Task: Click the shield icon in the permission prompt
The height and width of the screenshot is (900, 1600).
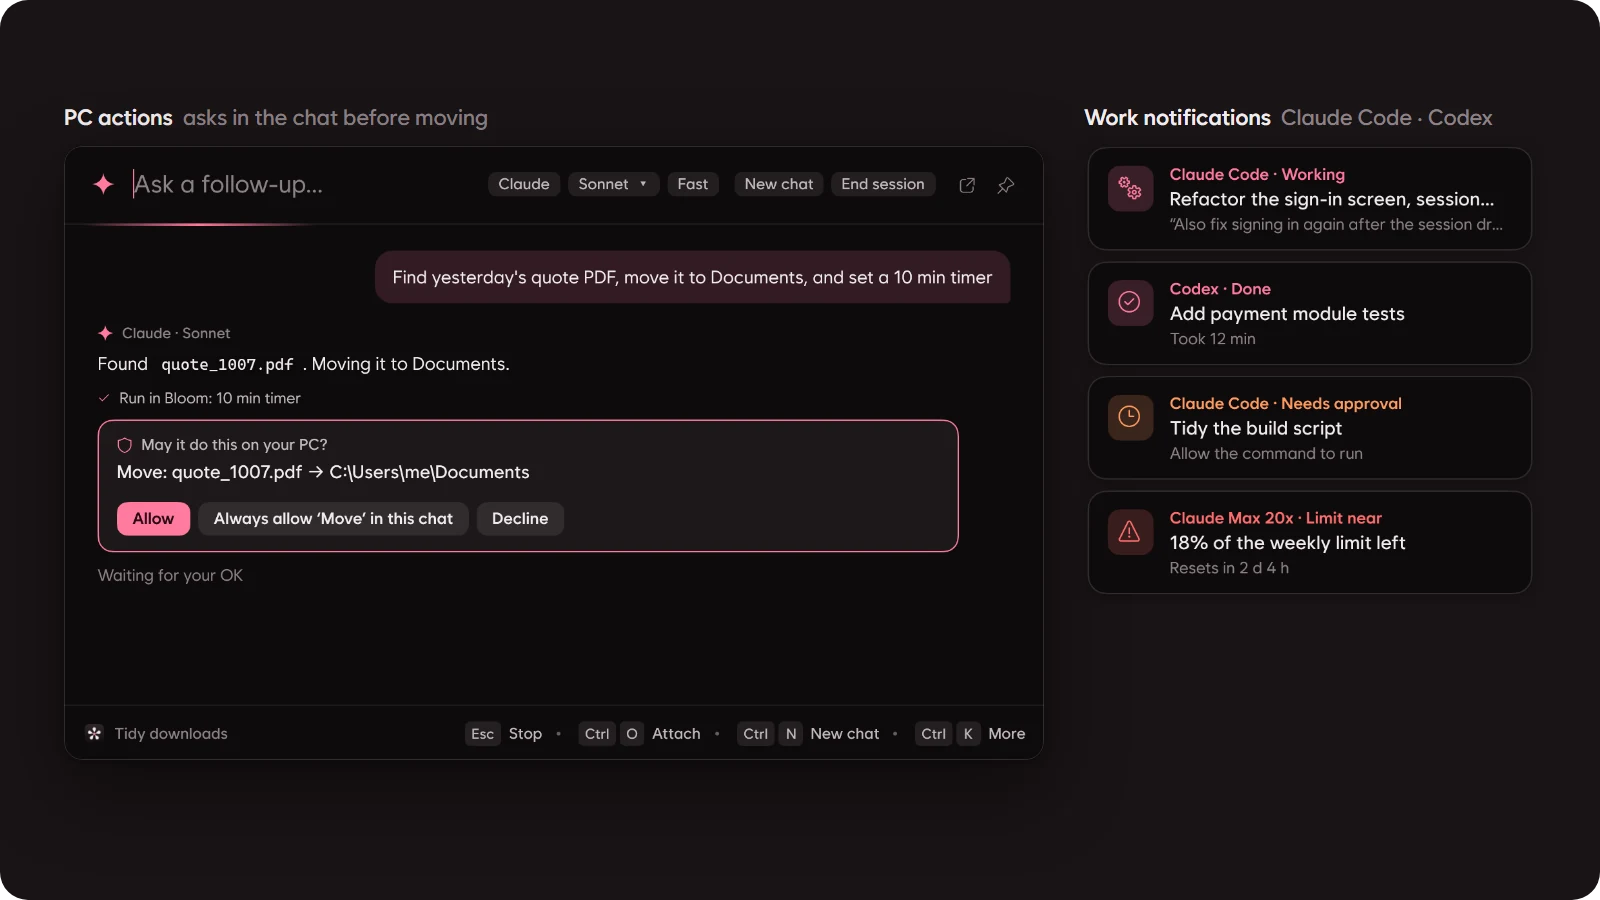Action: click(125, 445)
